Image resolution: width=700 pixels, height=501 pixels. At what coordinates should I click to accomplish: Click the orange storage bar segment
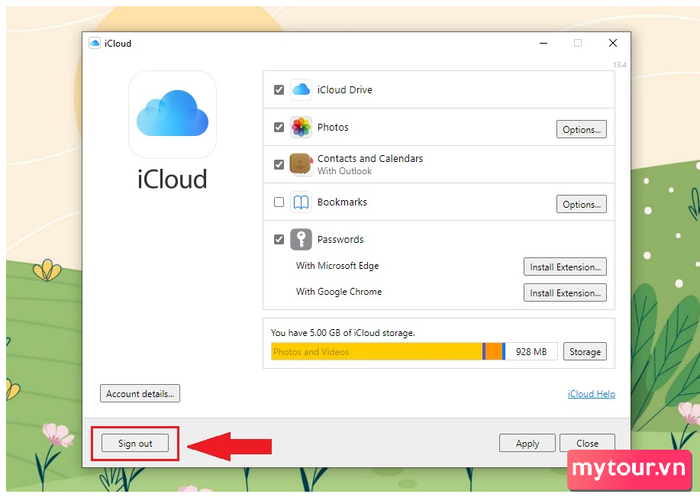pyautogui.click(x=494, y=352)
